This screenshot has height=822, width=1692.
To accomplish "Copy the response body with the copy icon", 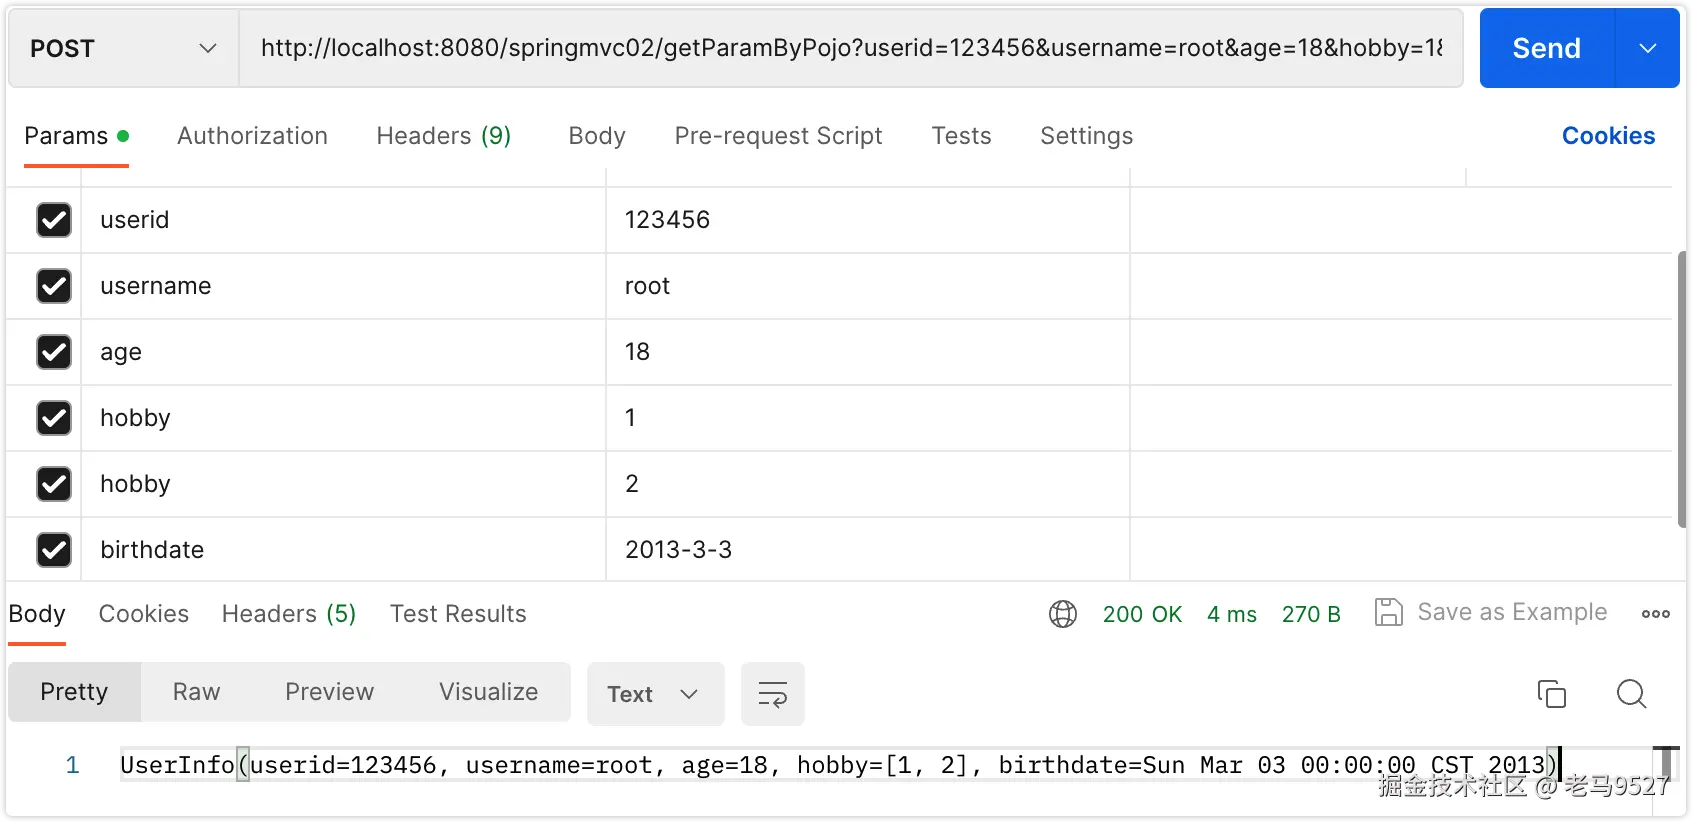I will coord(1551,694).
